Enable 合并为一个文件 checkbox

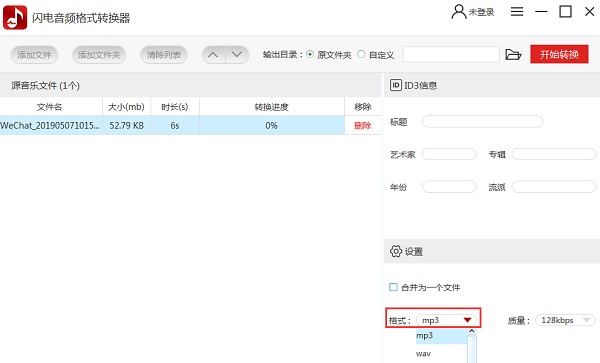coord(393,287)
